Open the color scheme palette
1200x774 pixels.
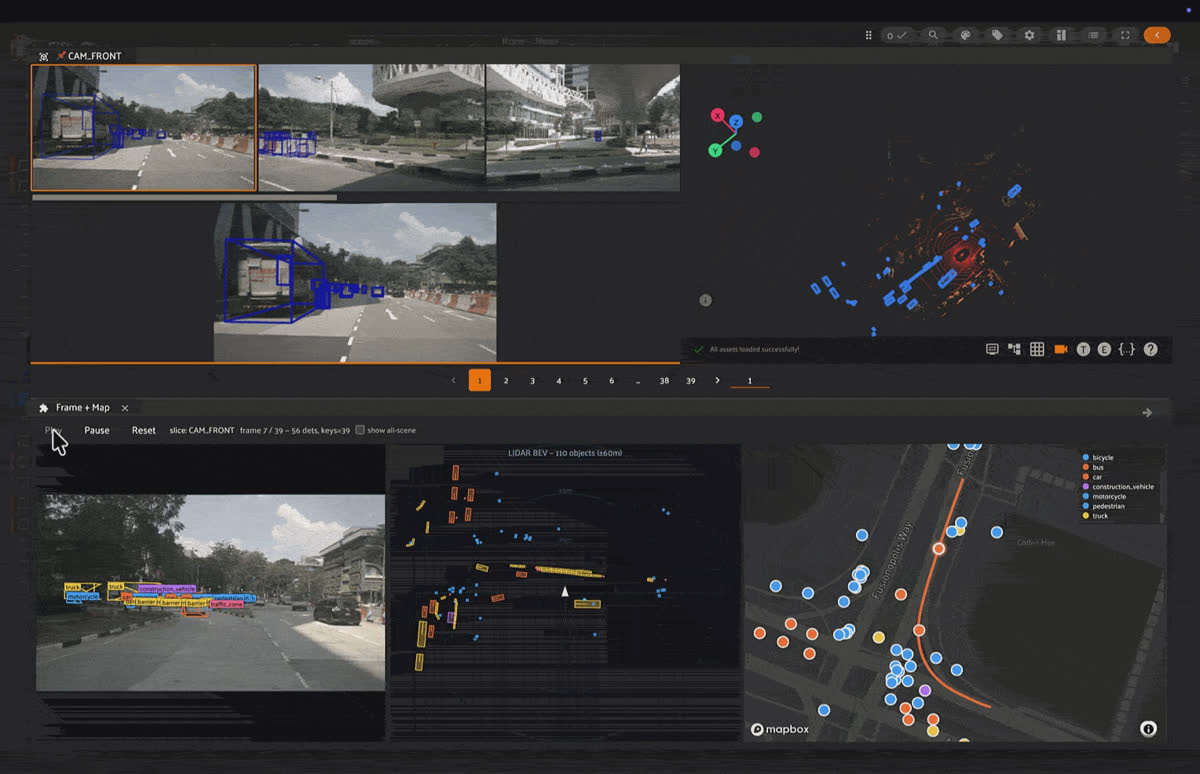(965, 35)
